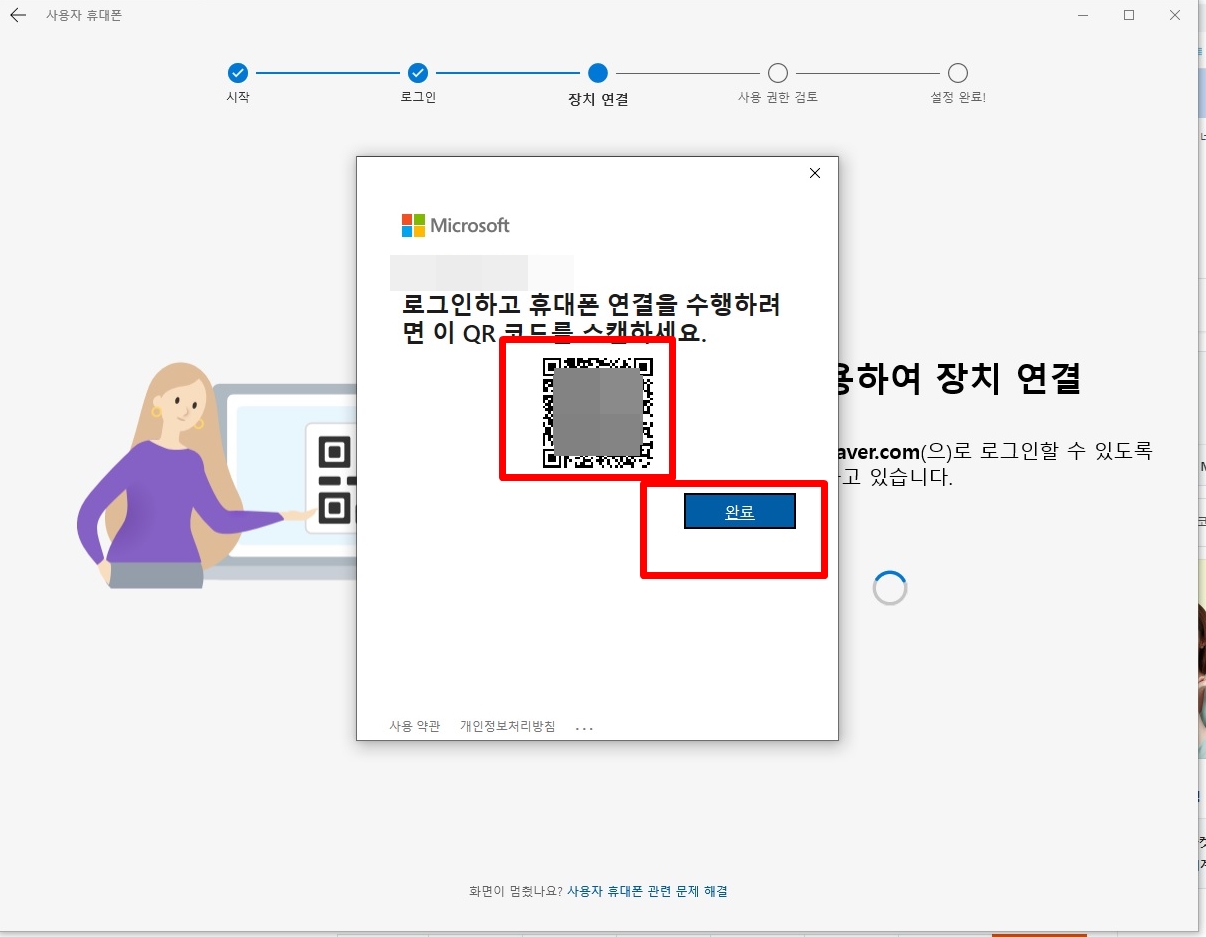This screenshot has width=1206, height=937.
Task: Click the QR code image
Action: (x=598, y=413)
